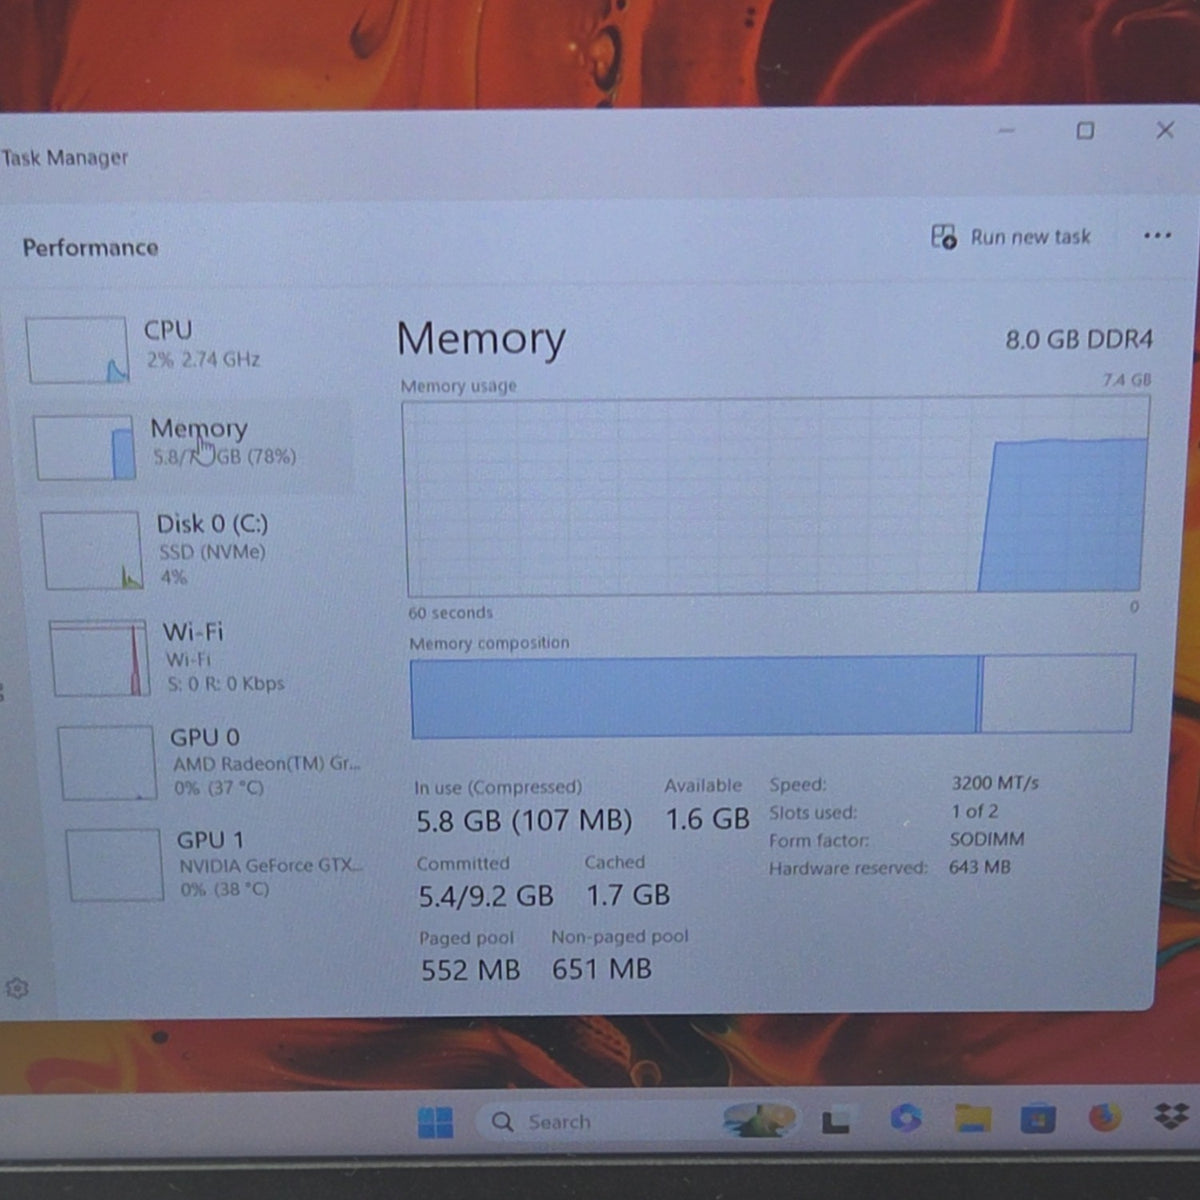Close the Task Manager window

point(1165,130)
